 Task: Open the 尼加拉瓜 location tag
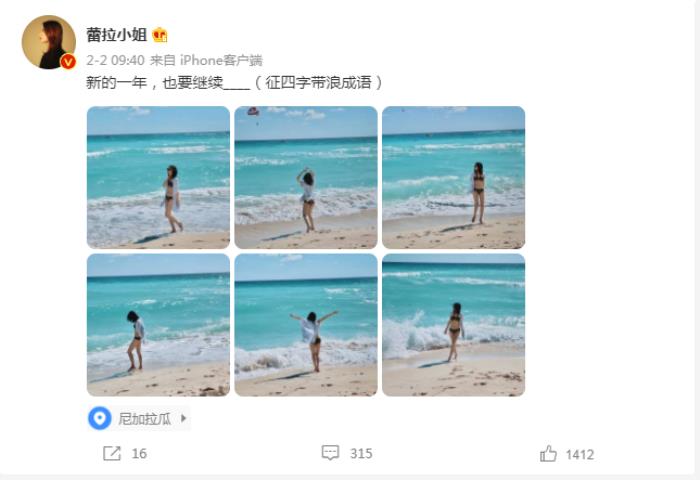click(139, 418)
